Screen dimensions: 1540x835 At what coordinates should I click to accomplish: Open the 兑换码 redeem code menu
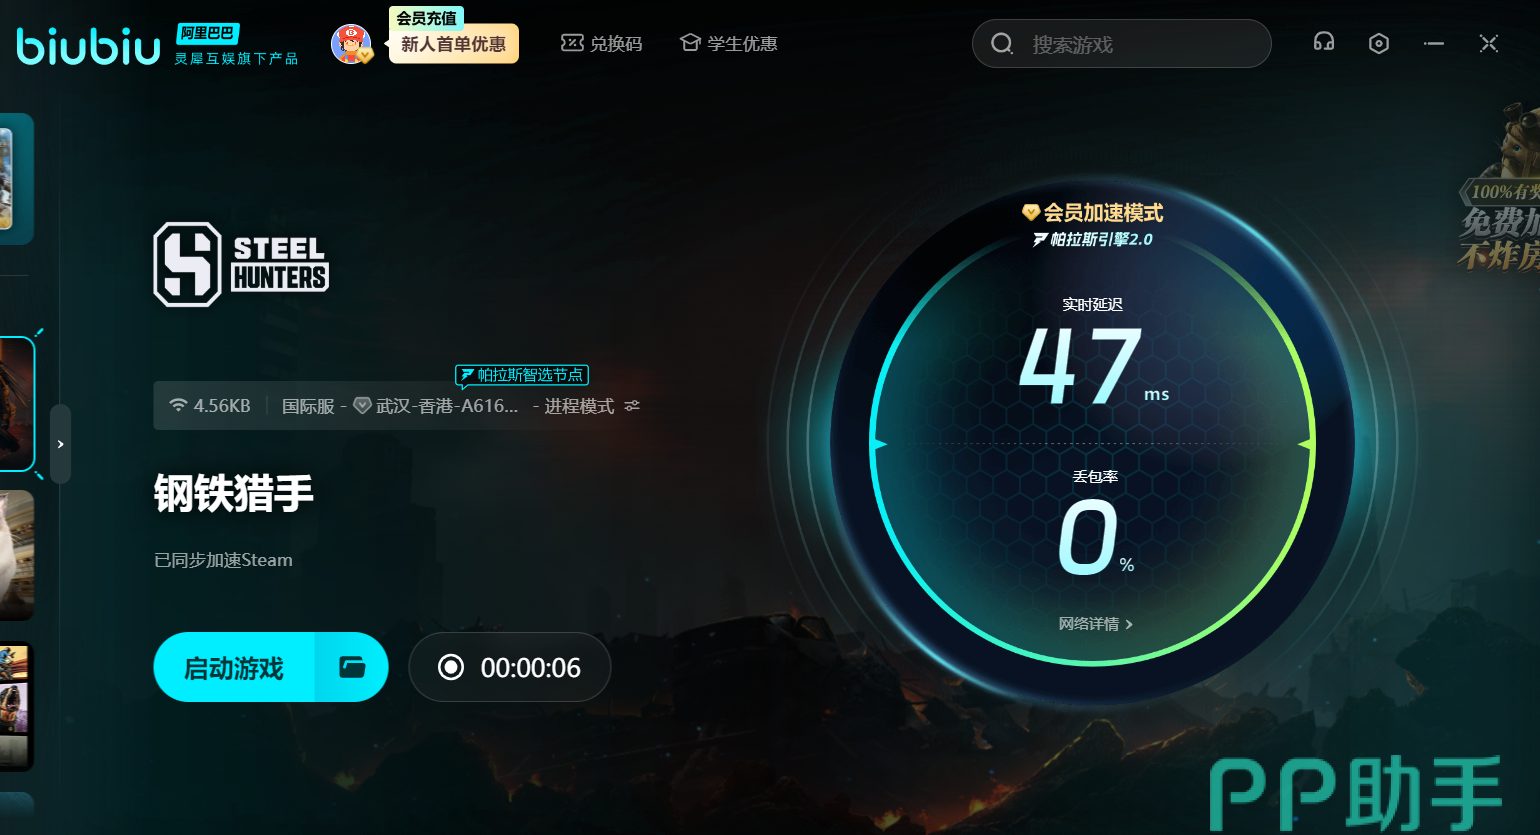click(602, 44)
